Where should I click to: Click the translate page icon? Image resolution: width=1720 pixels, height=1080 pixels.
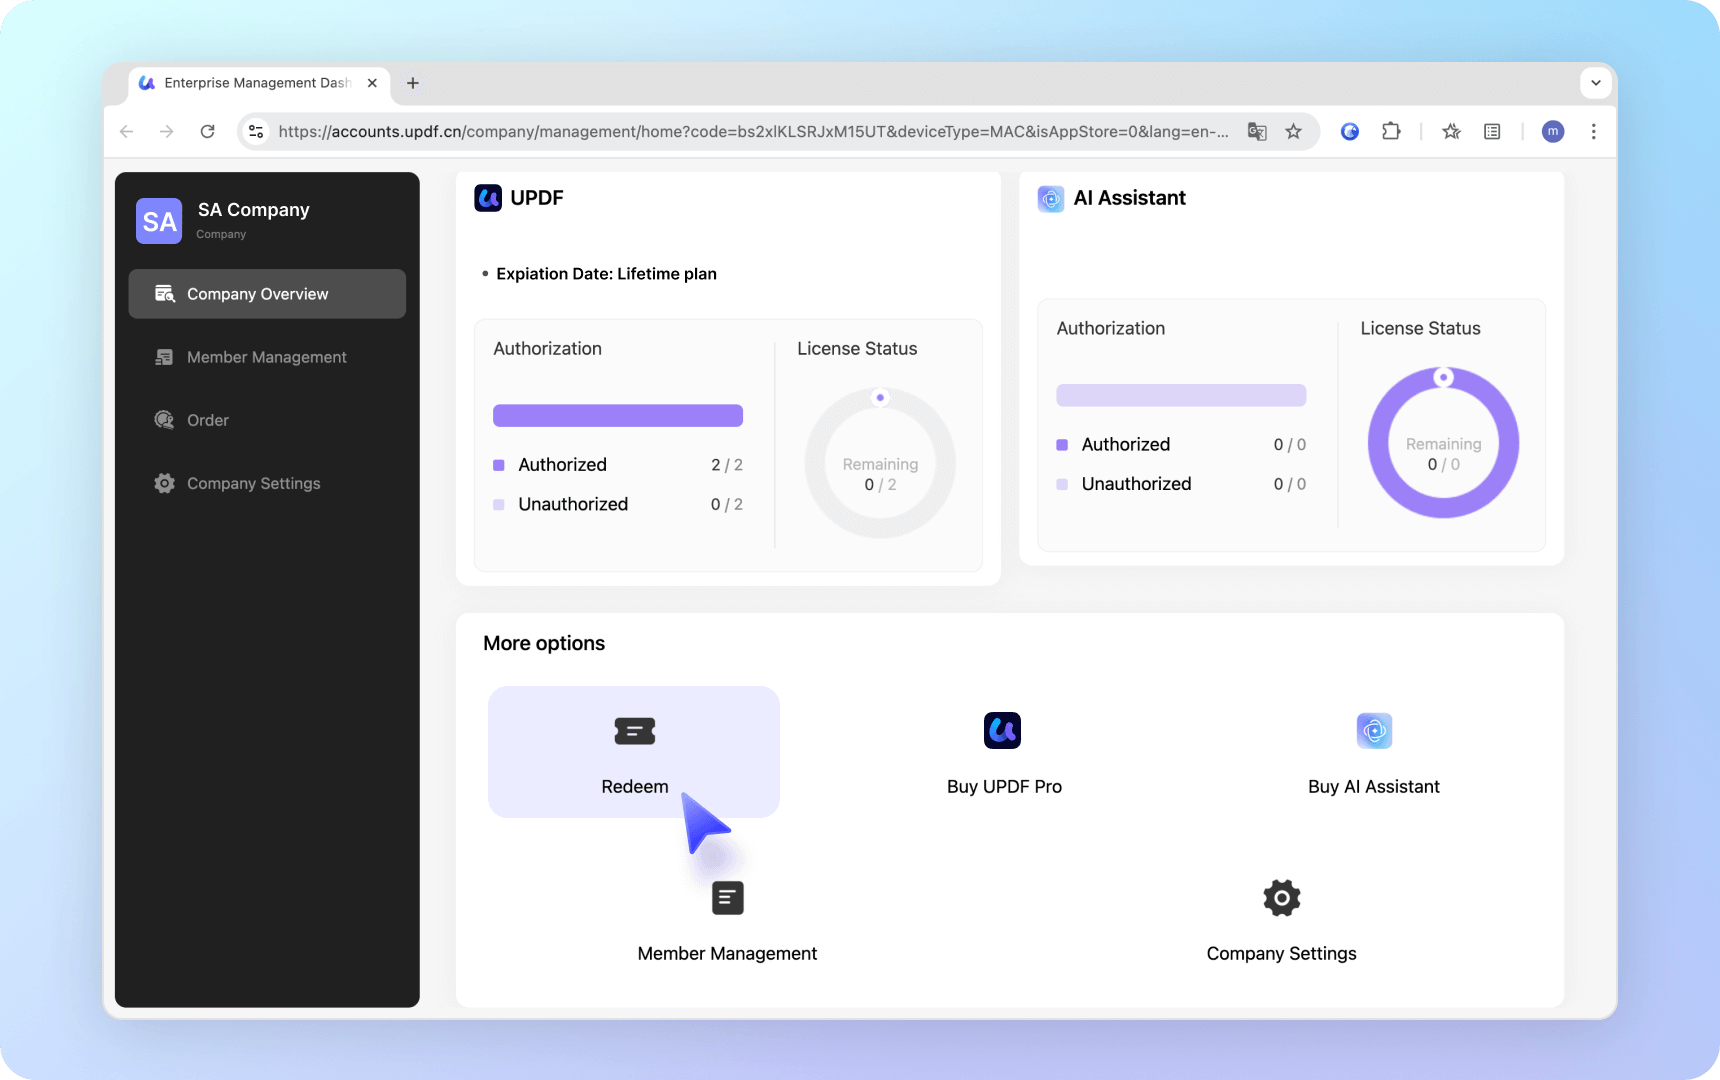(1257, 131)
